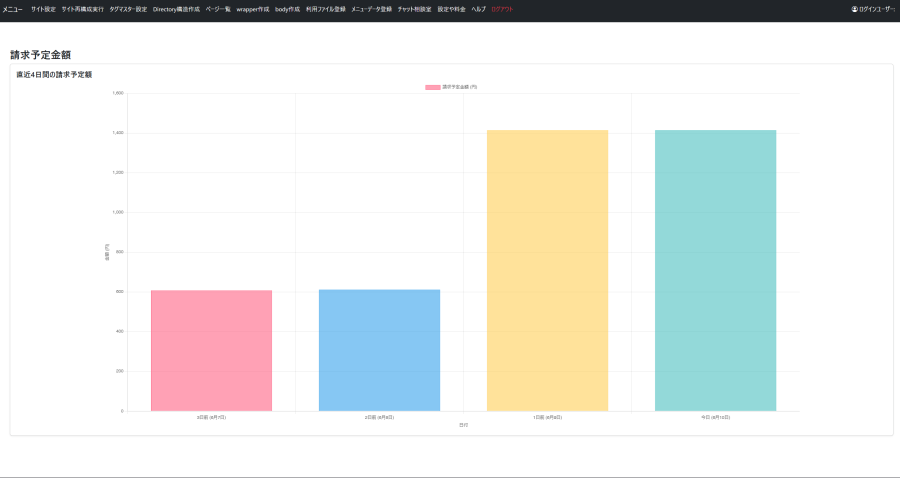The height and width of the screenshot is (478, 900).
Task: Select チャット枠設定 in the navbar
Action: (x=414, y=9)
